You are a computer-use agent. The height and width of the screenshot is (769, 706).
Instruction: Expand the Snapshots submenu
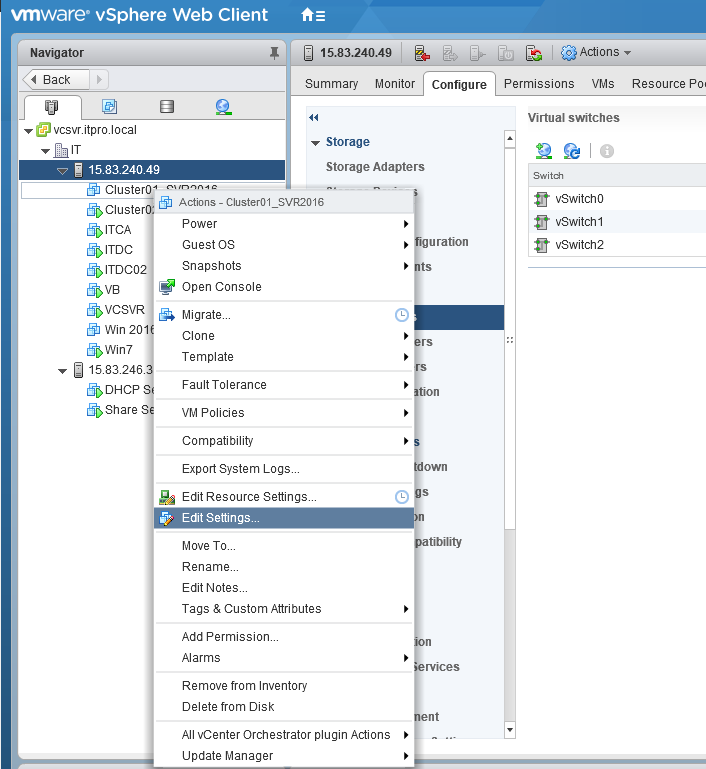coord(284,266)
